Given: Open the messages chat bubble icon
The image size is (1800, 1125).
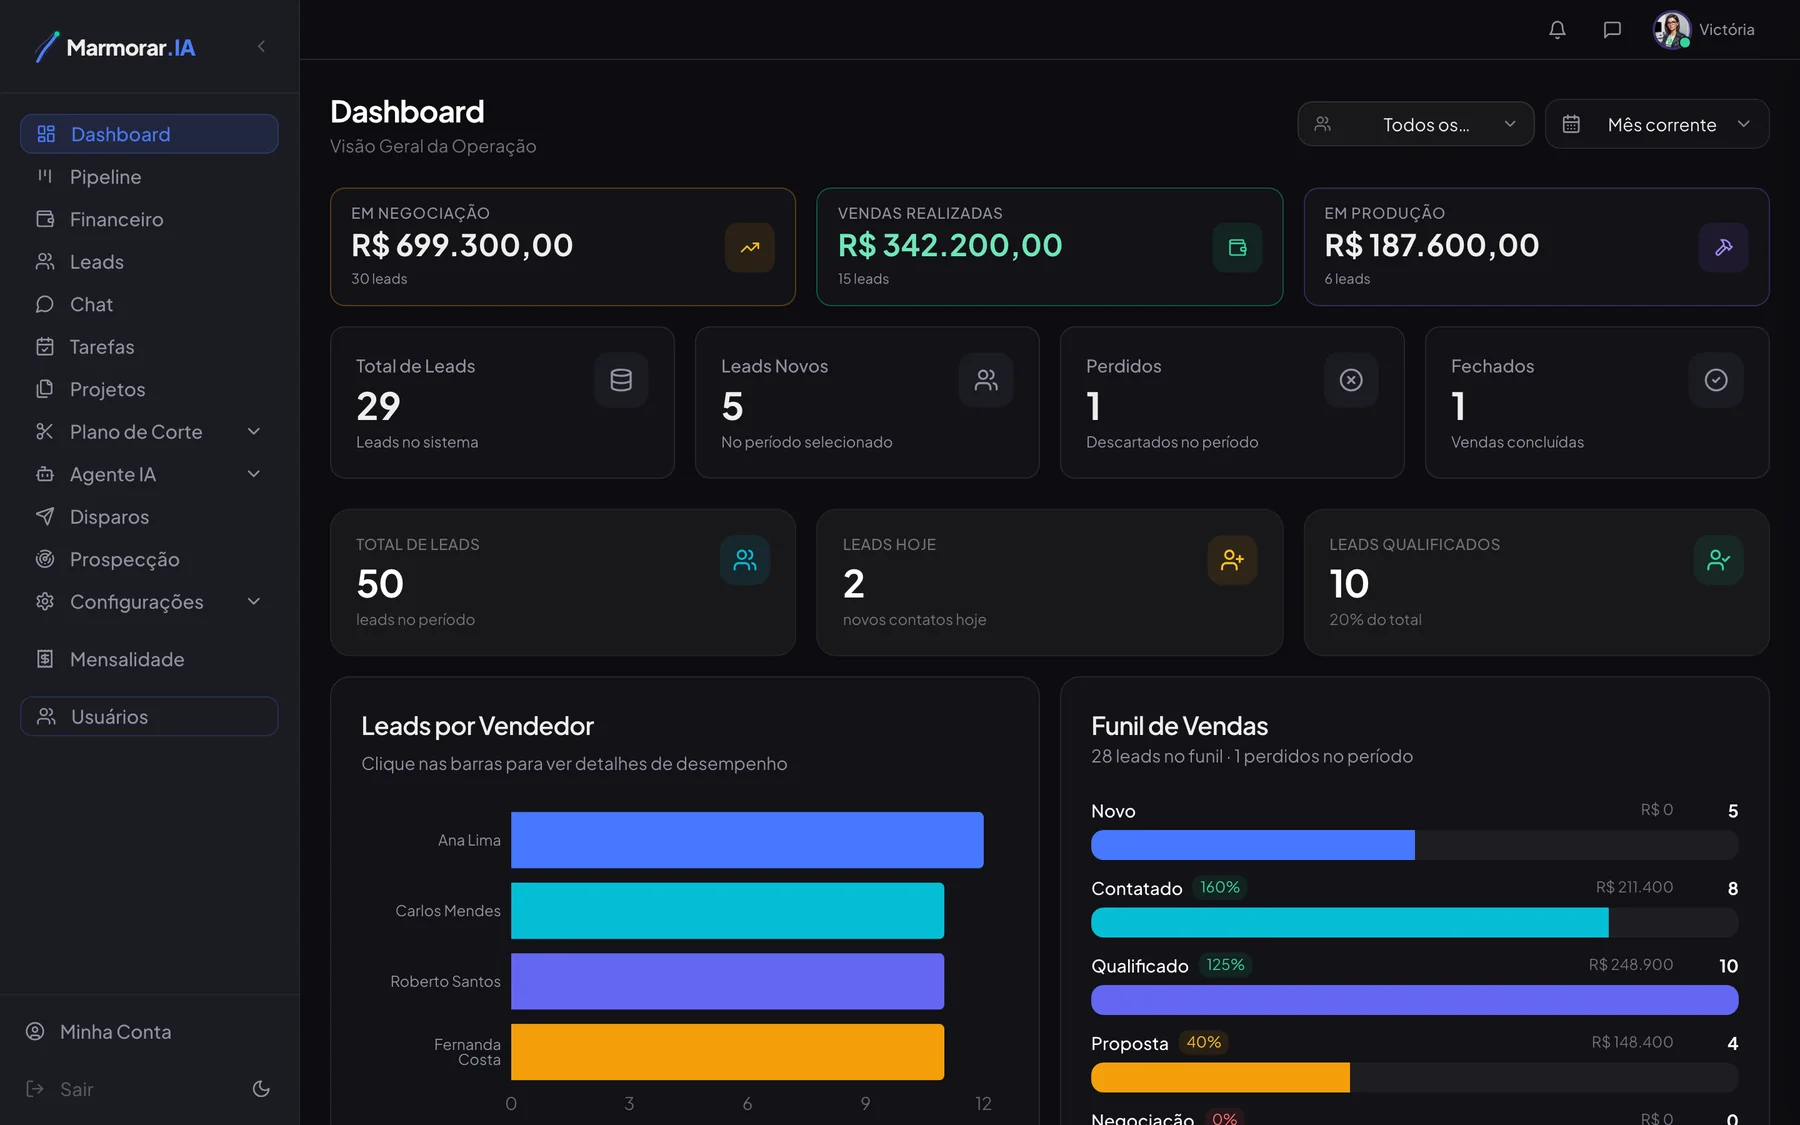Looking at the screenshot, I should (x=1612, y=30).
